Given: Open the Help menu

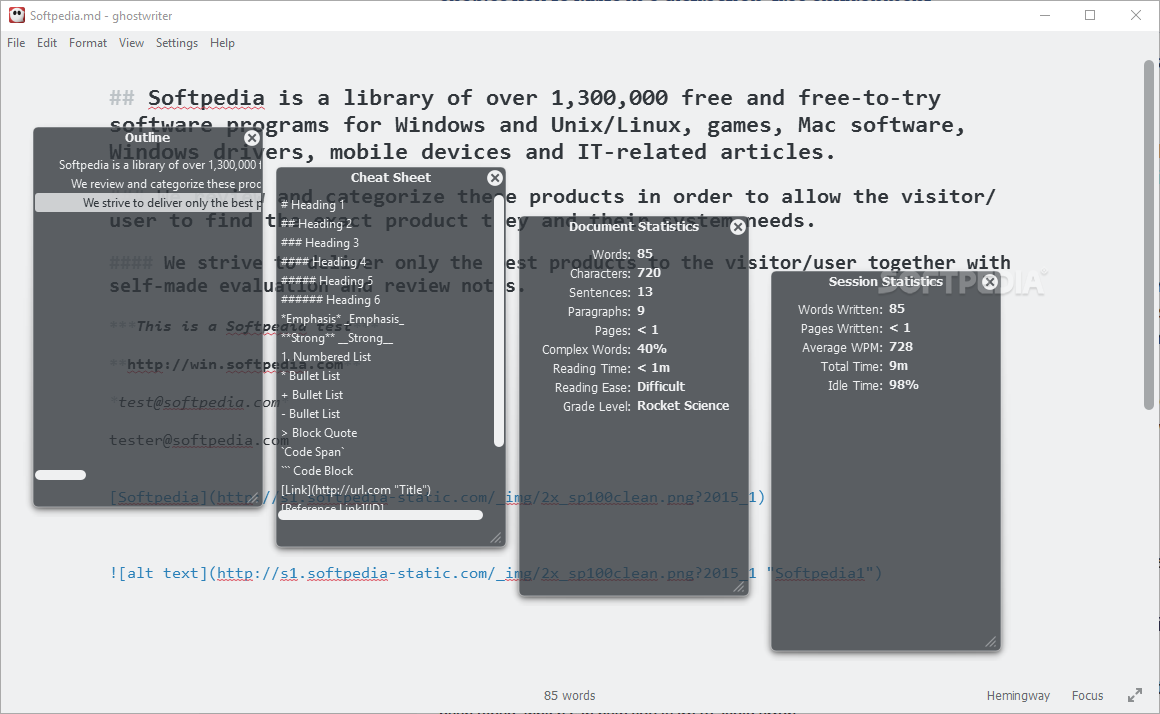Looking at the screenshot, I should click(x=222, y=43).
